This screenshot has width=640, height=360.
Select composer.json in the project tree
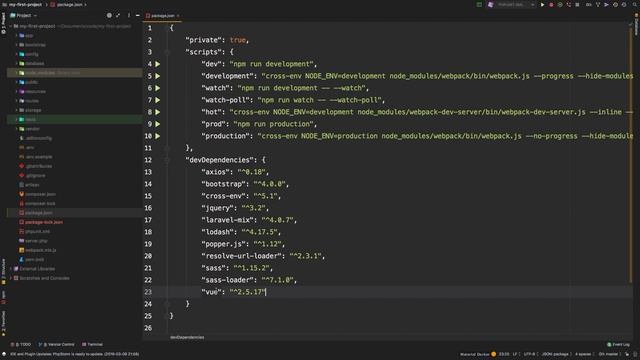[x=40, y=194]
